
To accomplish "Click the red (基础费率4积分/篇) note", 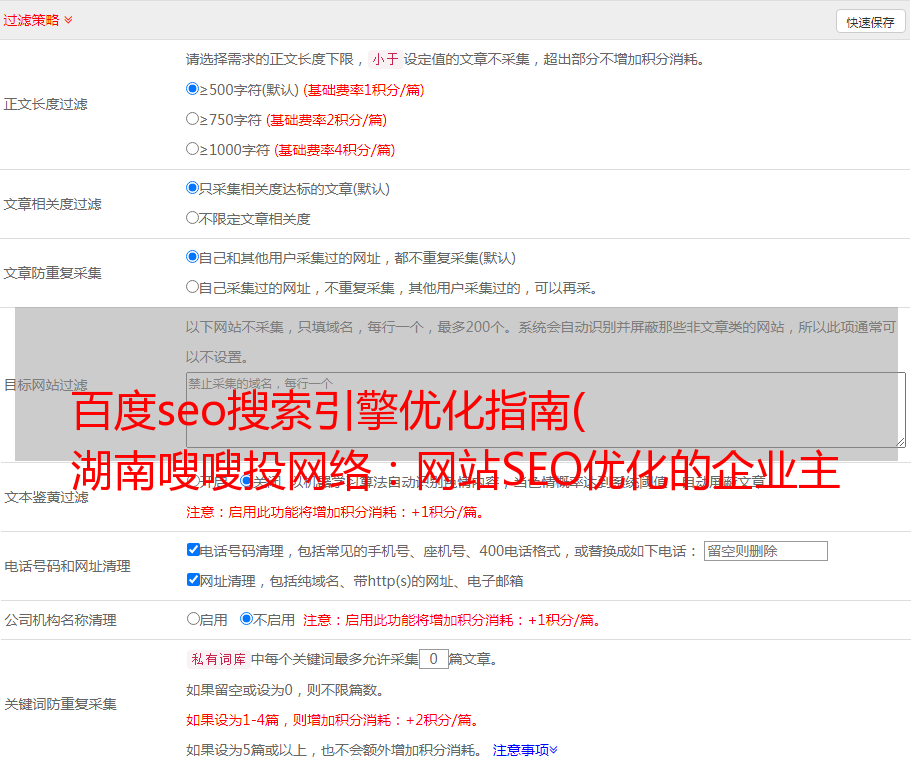I will (334, 150).
